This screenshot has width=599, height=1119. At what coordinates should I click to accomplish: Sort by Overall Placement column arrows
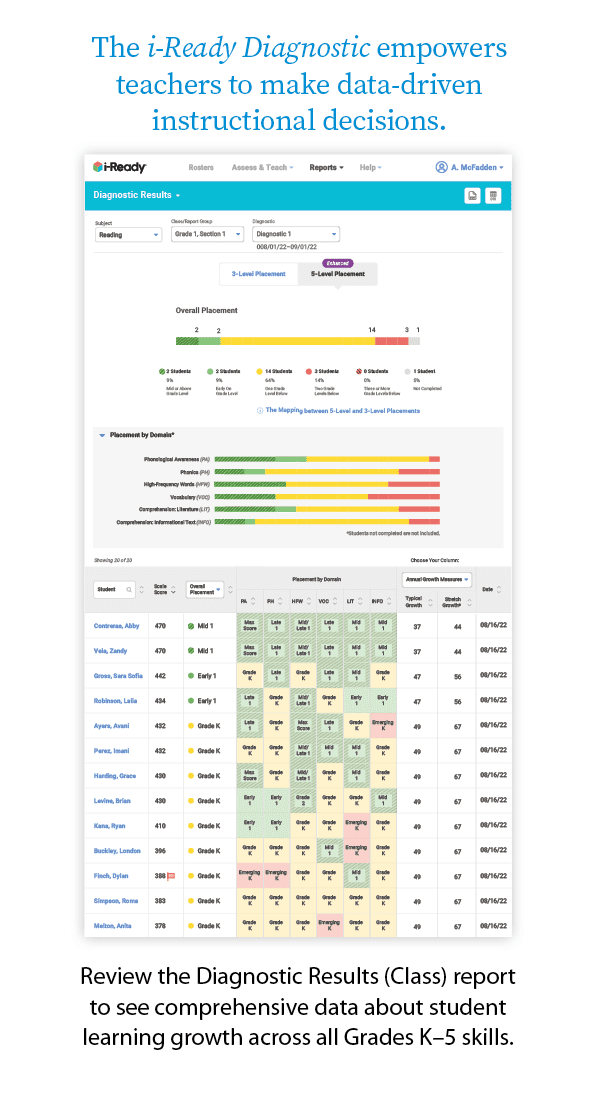coord(231,589)
